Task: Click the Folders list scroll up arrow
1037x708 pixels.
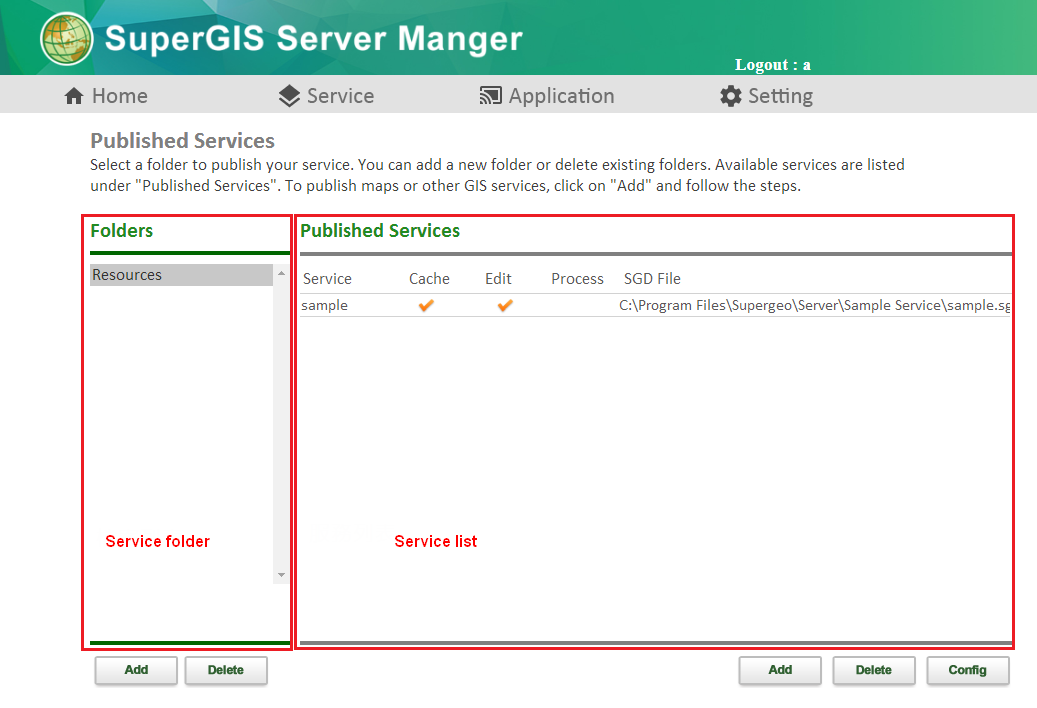Action: pyautogui.click(x=281, y=273)
